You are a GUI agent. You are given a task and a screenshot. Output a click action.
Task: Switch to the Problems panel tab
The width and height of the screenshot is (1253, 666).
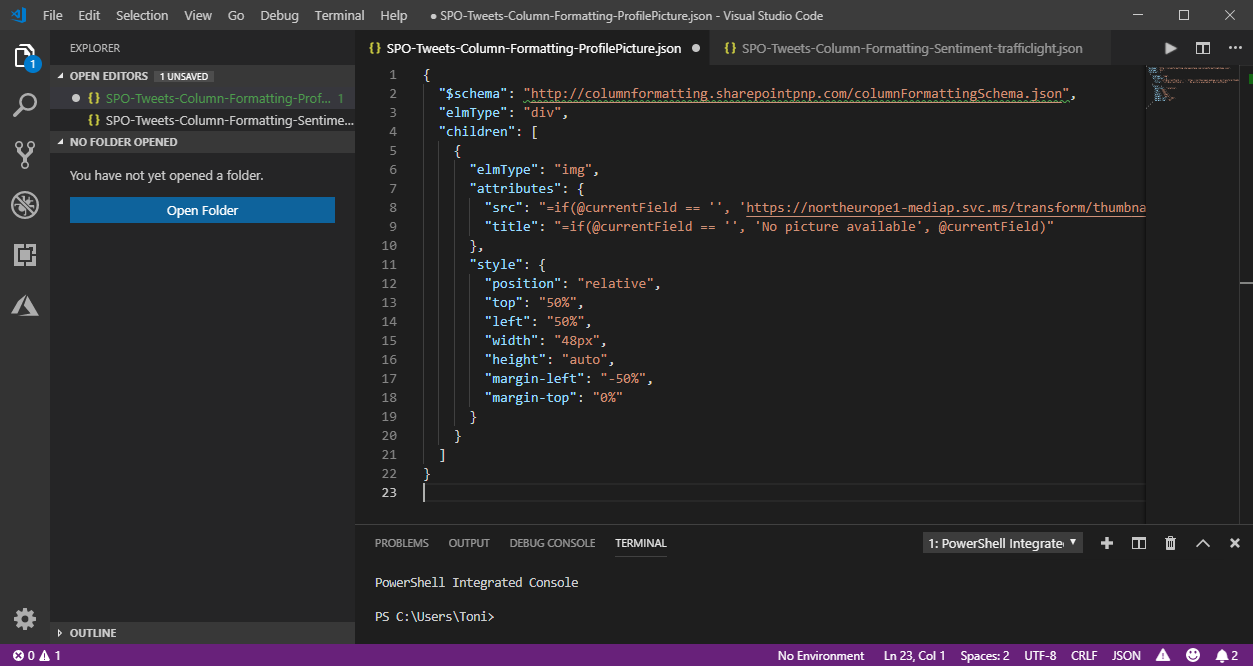(401, 543)
